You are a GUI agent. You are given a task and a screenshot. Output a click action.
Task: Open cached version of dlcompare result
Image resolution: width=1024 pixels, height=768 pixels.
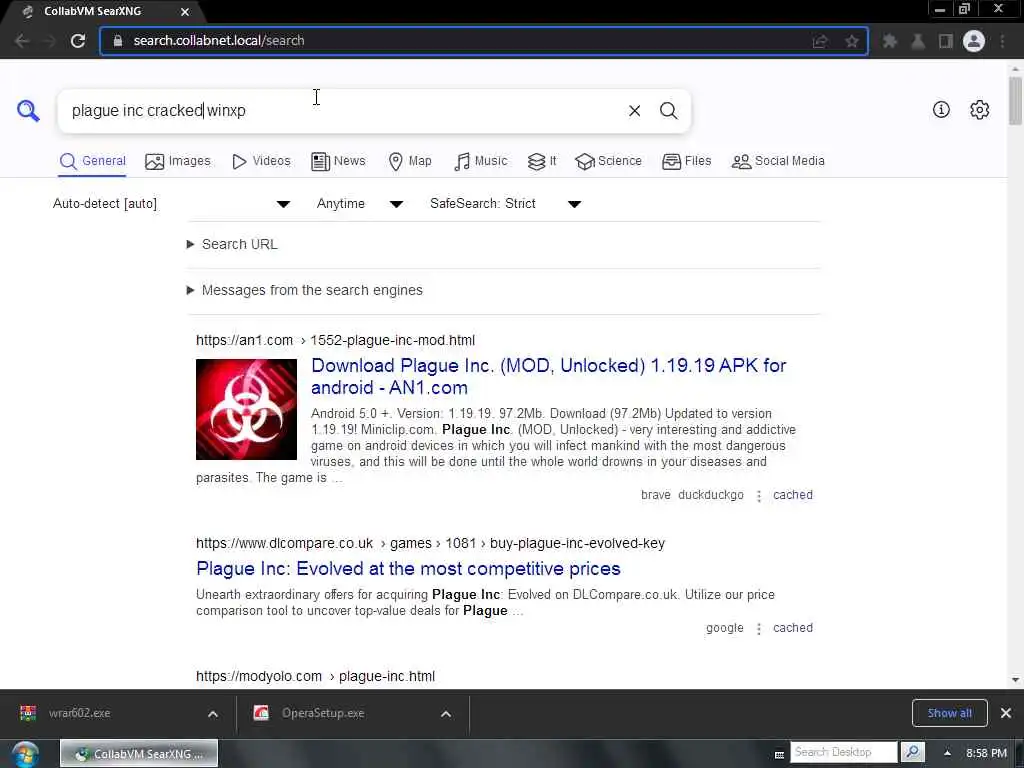point(793,628)
